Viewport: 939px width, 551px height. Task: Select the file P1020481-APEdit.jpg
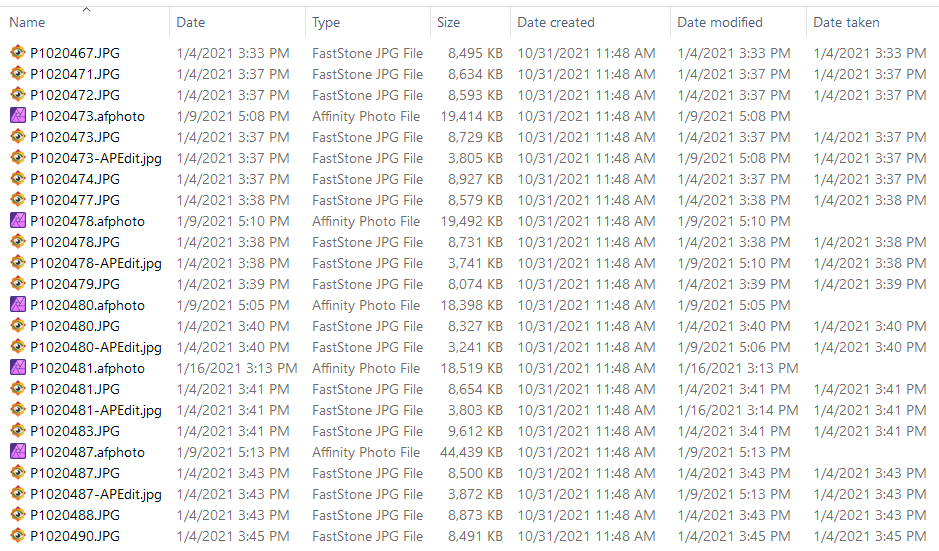tap(96, 410)
